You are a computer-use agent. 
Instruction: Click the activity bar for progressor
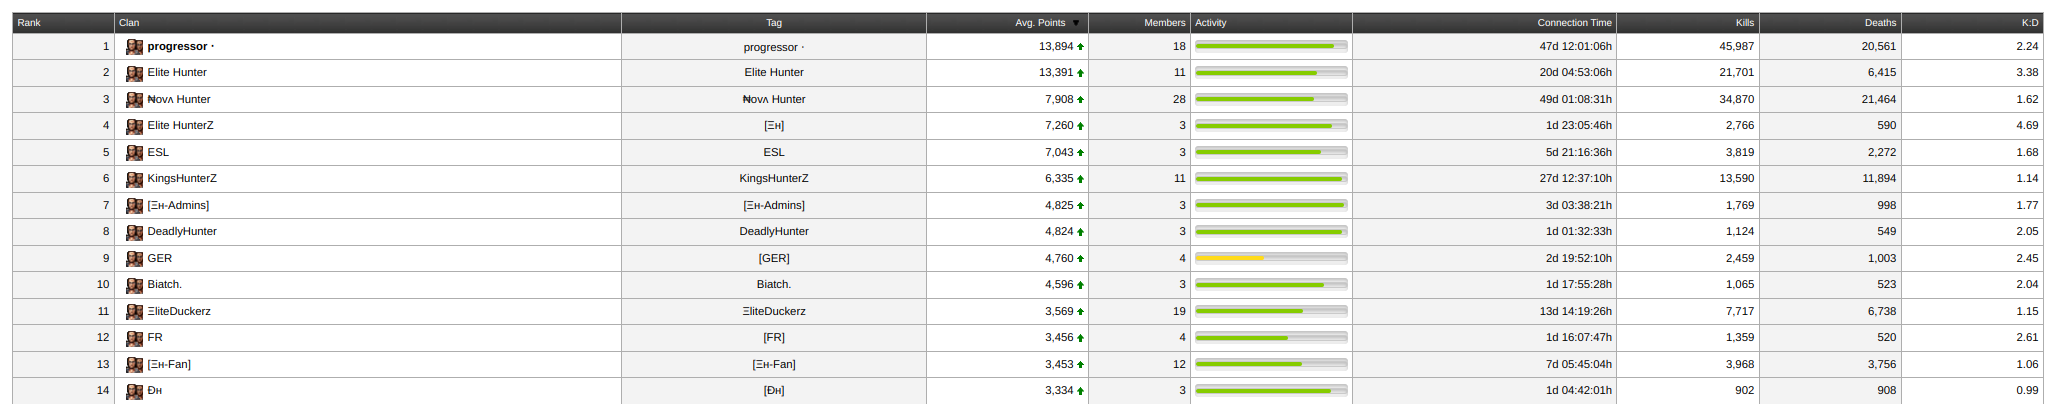tap(1271, 46)
